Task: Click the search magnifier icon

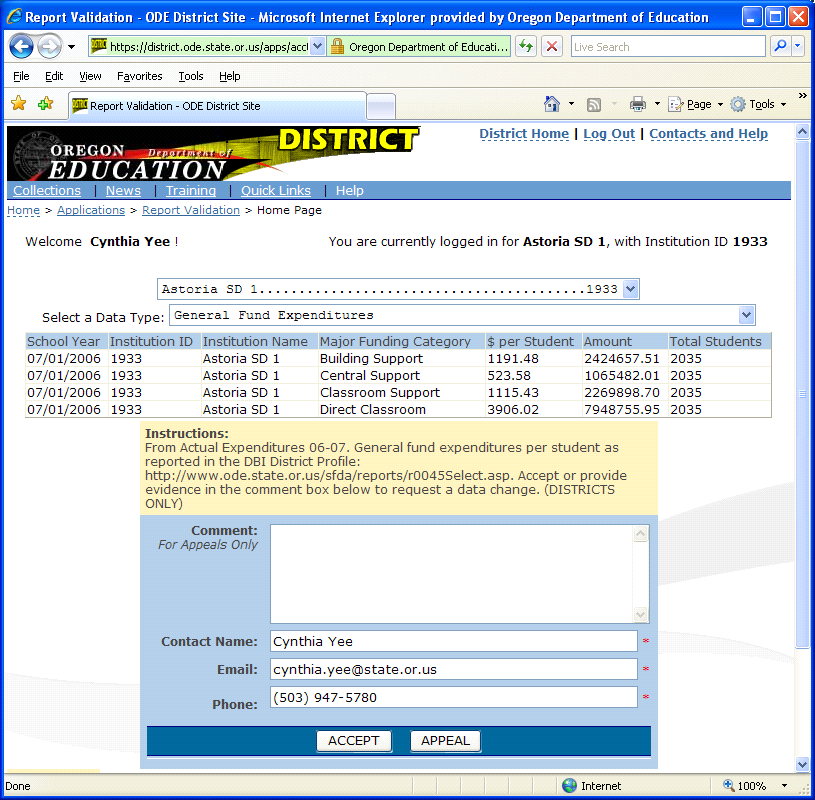Action: point(780,47)
